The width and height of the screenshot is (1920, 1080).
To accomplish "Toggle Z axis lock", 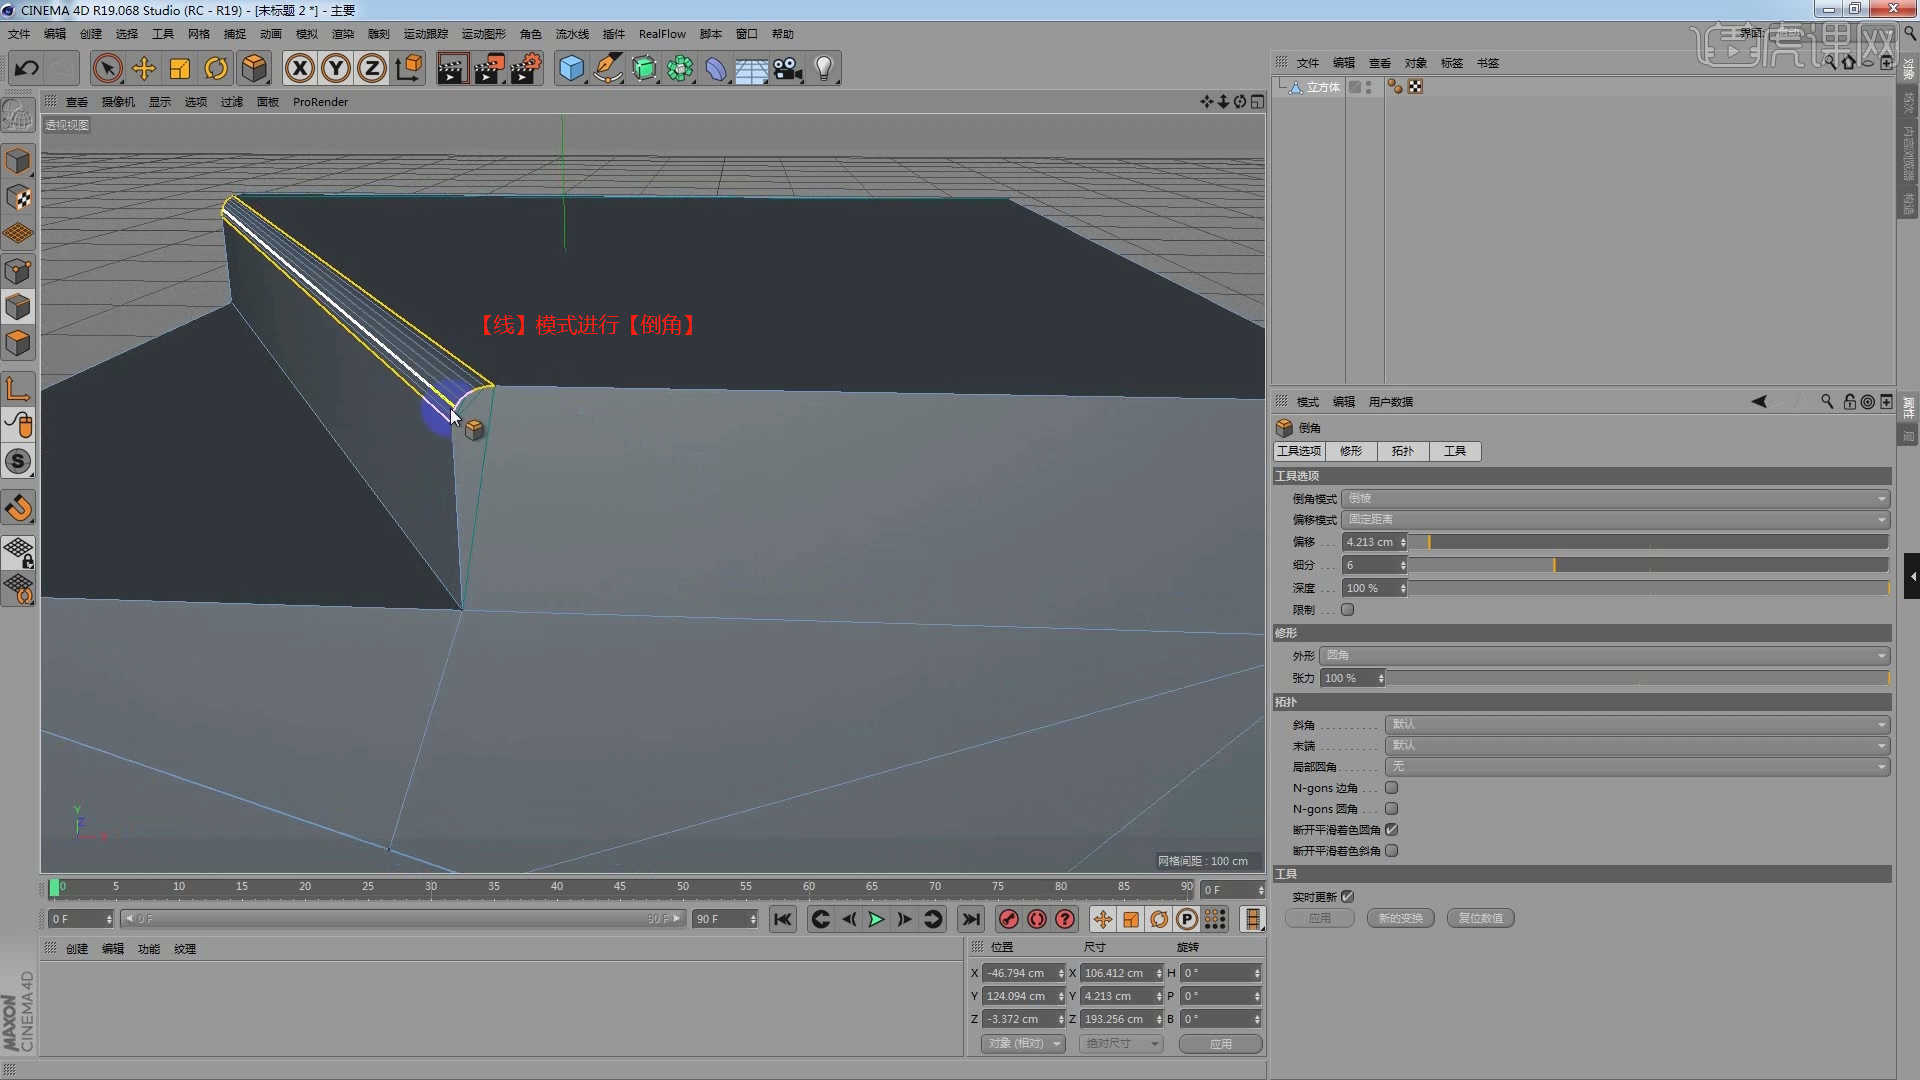I will coord(372,68).
